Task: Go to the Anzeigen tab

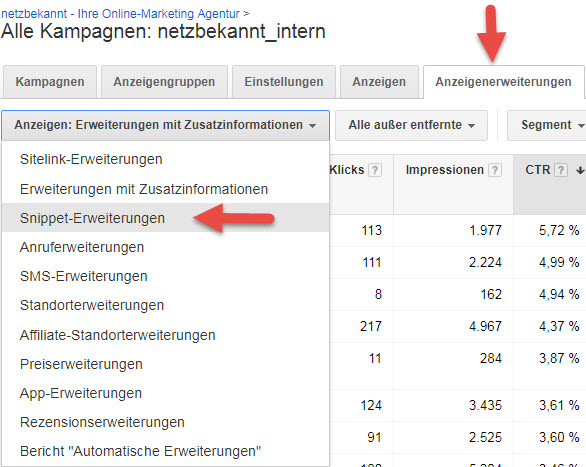Action: tap(379, 82)
